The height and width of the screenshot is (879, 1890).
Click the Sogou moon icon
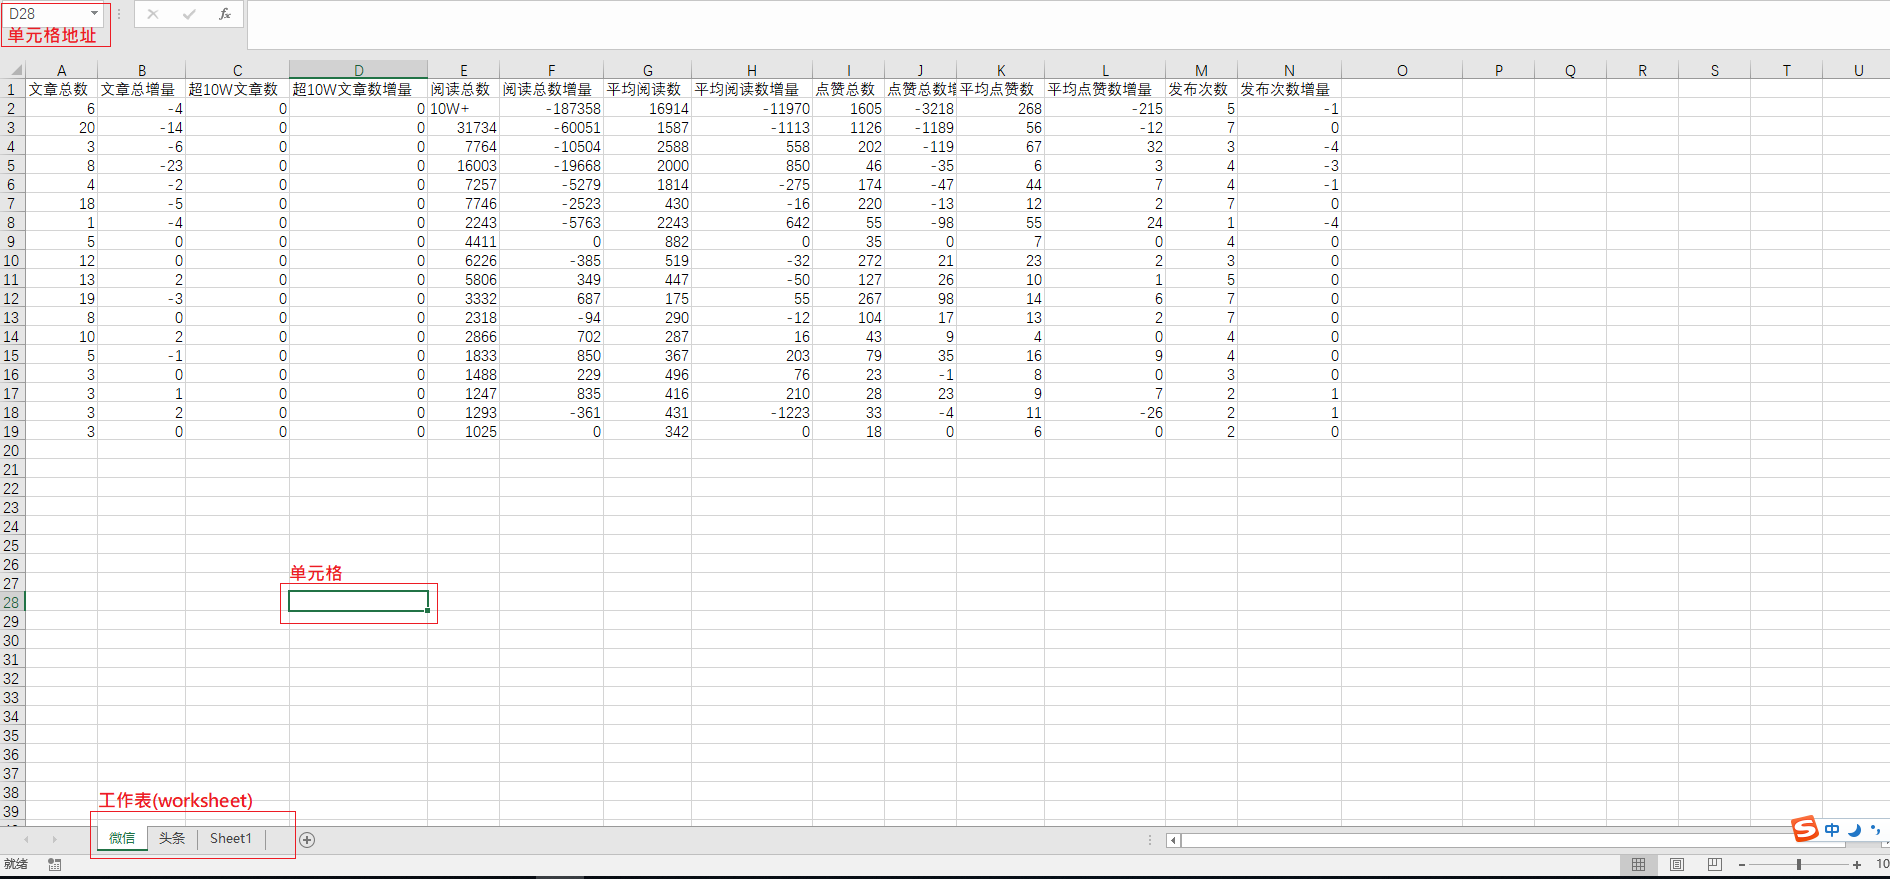coord(1854,830)
